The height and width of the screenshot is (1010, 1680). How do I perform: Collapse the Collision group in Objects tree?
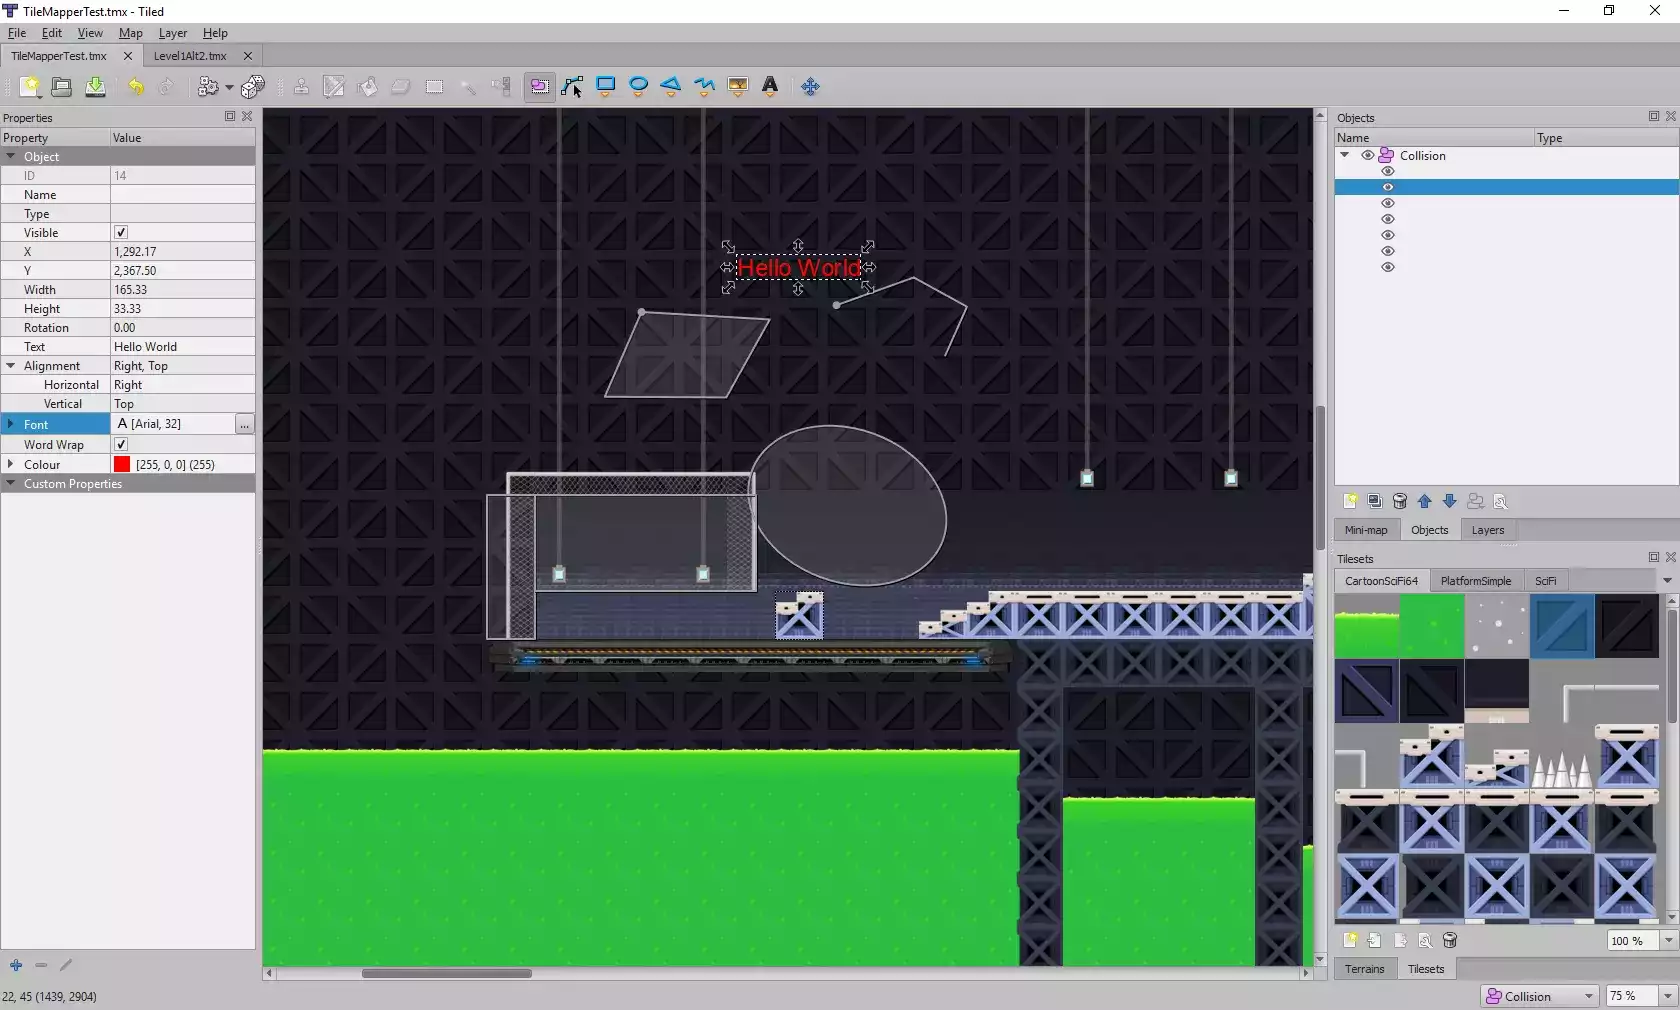pos(1345,156)
